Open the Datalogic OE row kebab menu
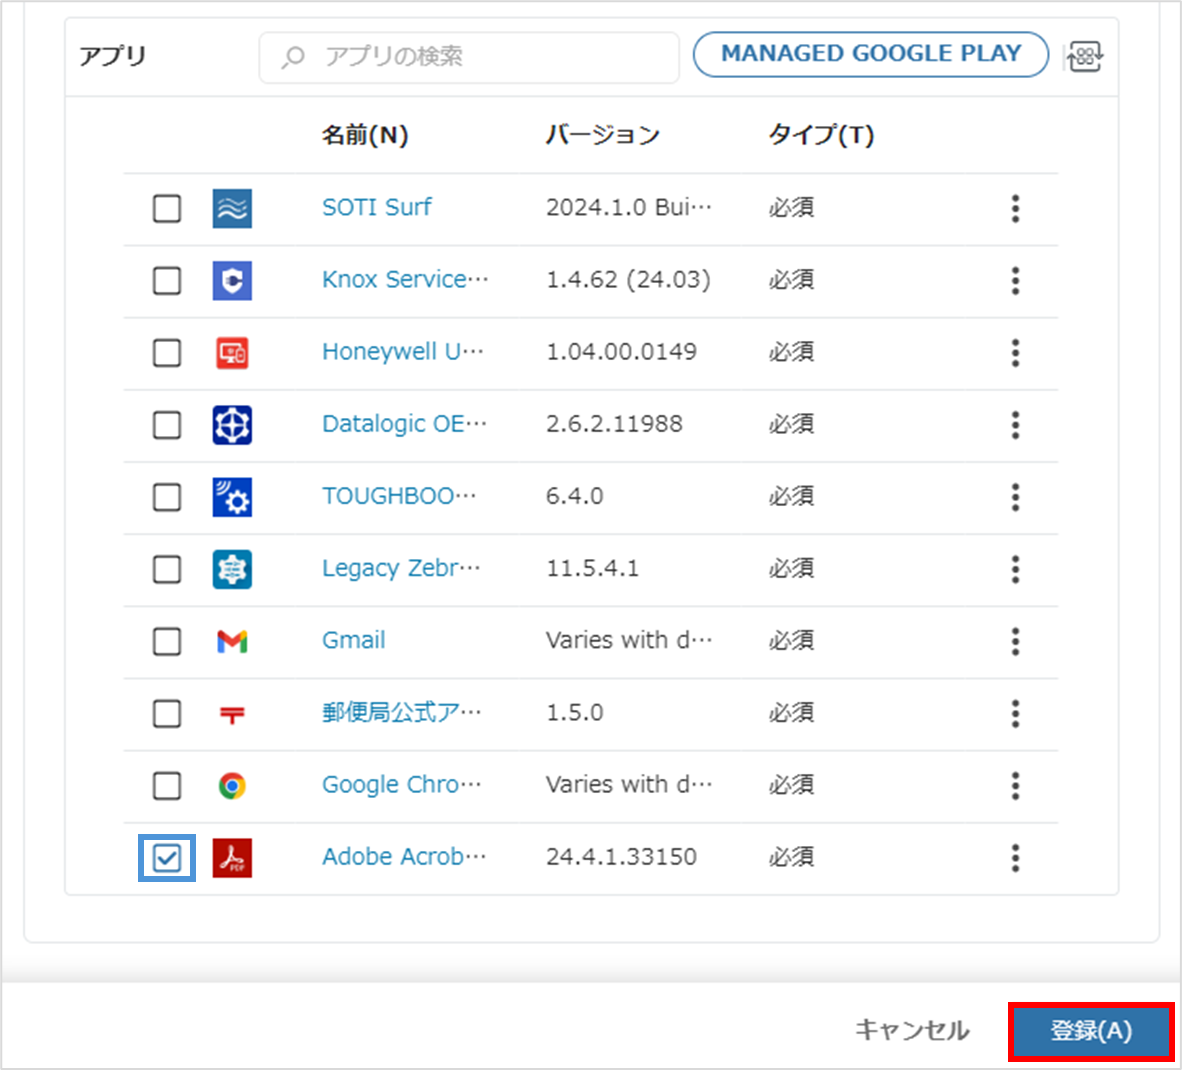 (1015, 425)
